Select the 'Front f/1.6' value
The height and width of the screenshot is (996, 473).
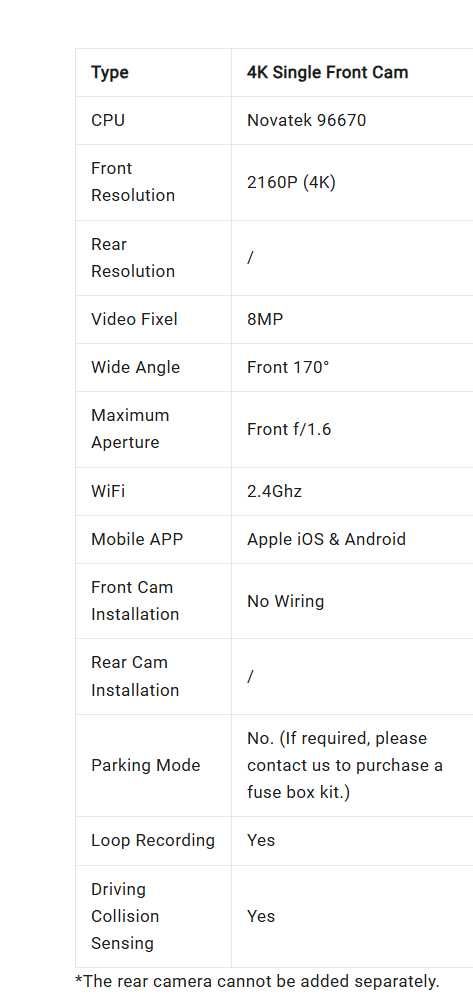click(x=289, y=429)
